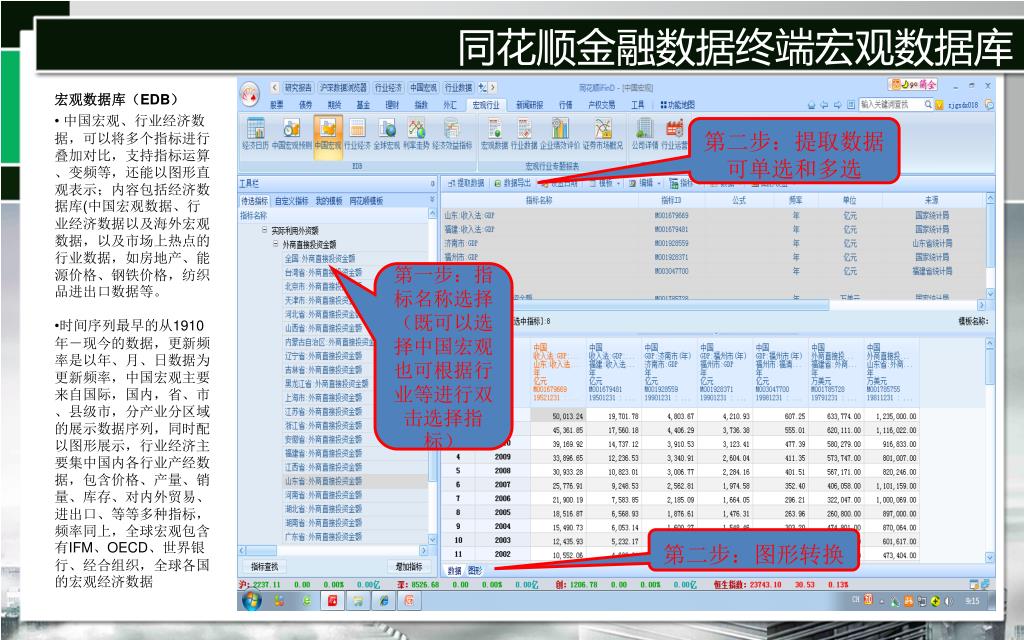
Task: Collapse the 实际利用外资额 tree node
Action: click(264, 230)
